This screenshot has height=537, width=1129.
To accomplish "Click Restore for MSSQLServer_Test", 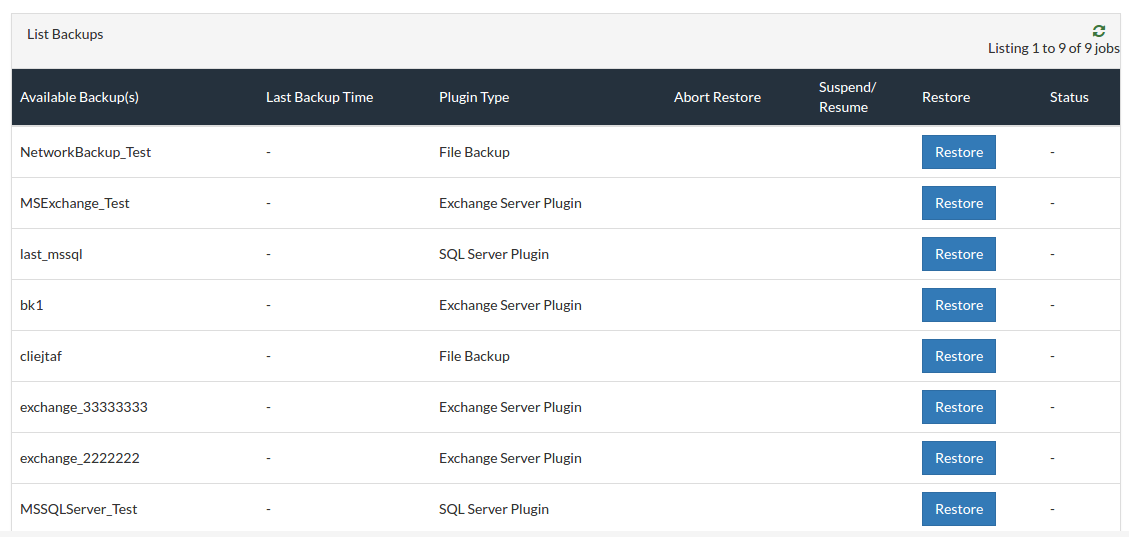I will 958,509.
